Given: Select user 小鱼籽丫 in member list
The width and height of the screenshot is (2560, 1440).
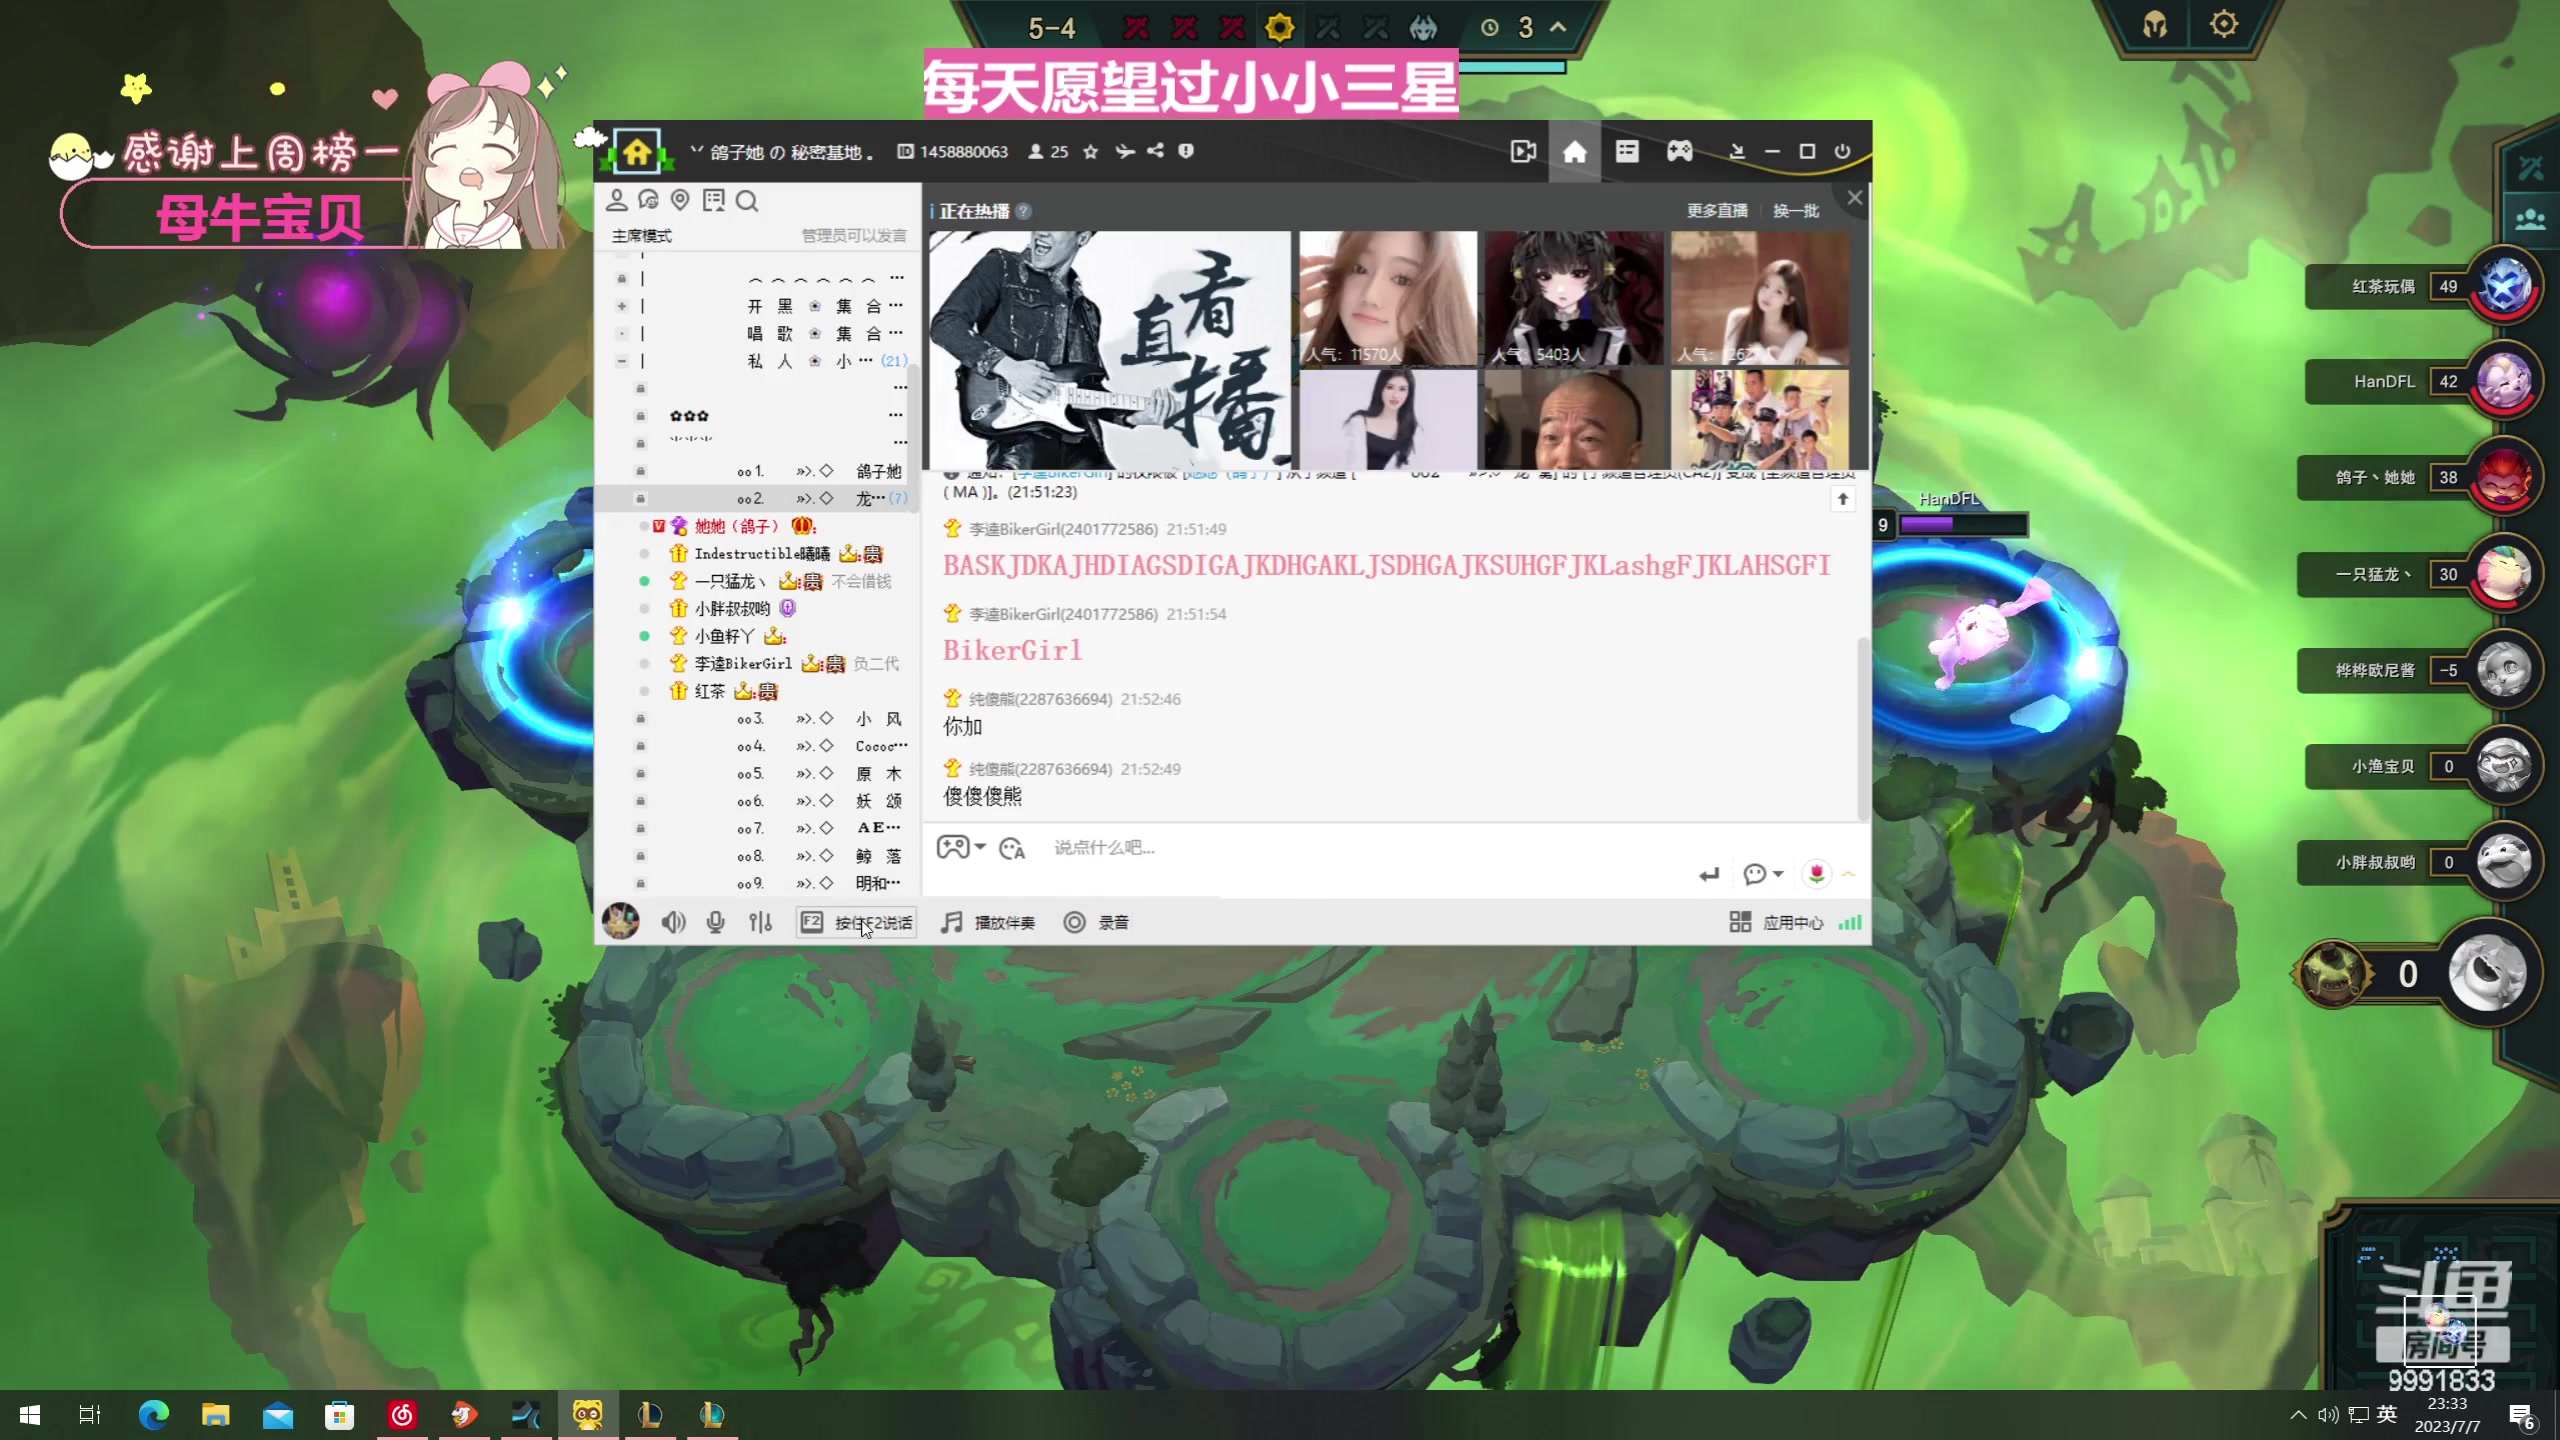Looking at the screenshot, I should 725,636.
